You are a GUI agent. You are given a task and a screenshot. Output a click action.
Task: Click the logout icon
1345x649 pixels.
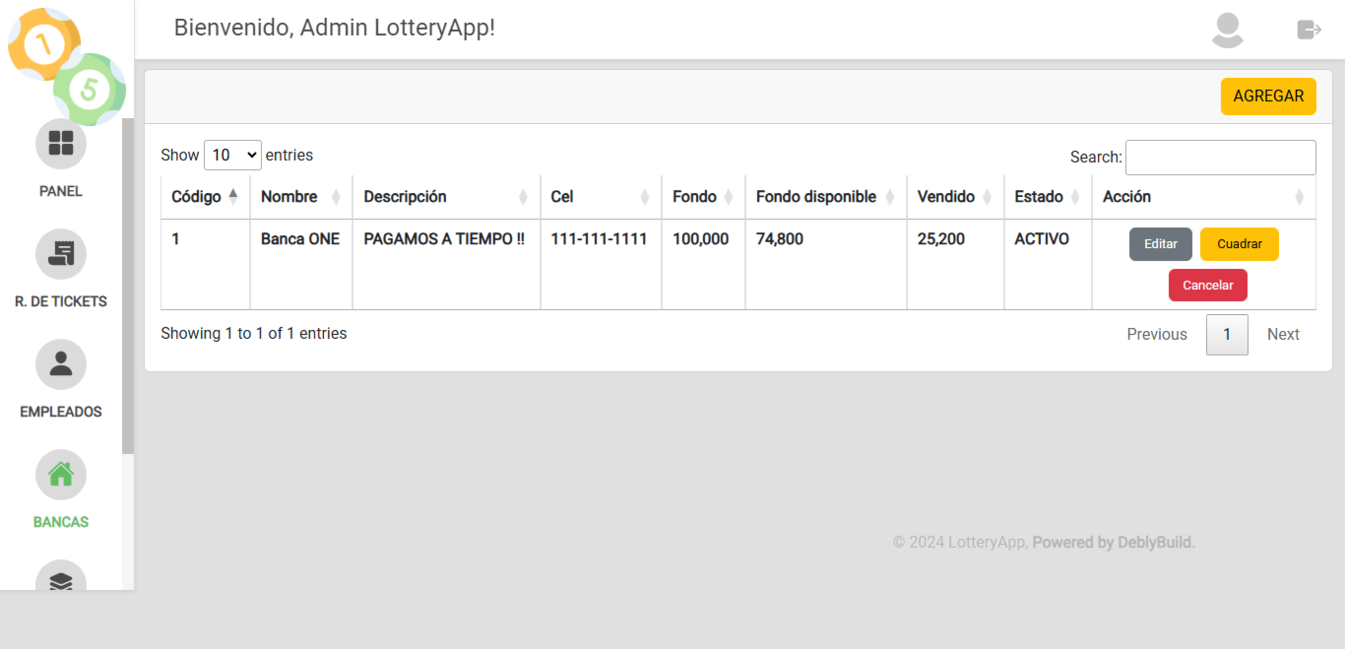[1308, 30]
